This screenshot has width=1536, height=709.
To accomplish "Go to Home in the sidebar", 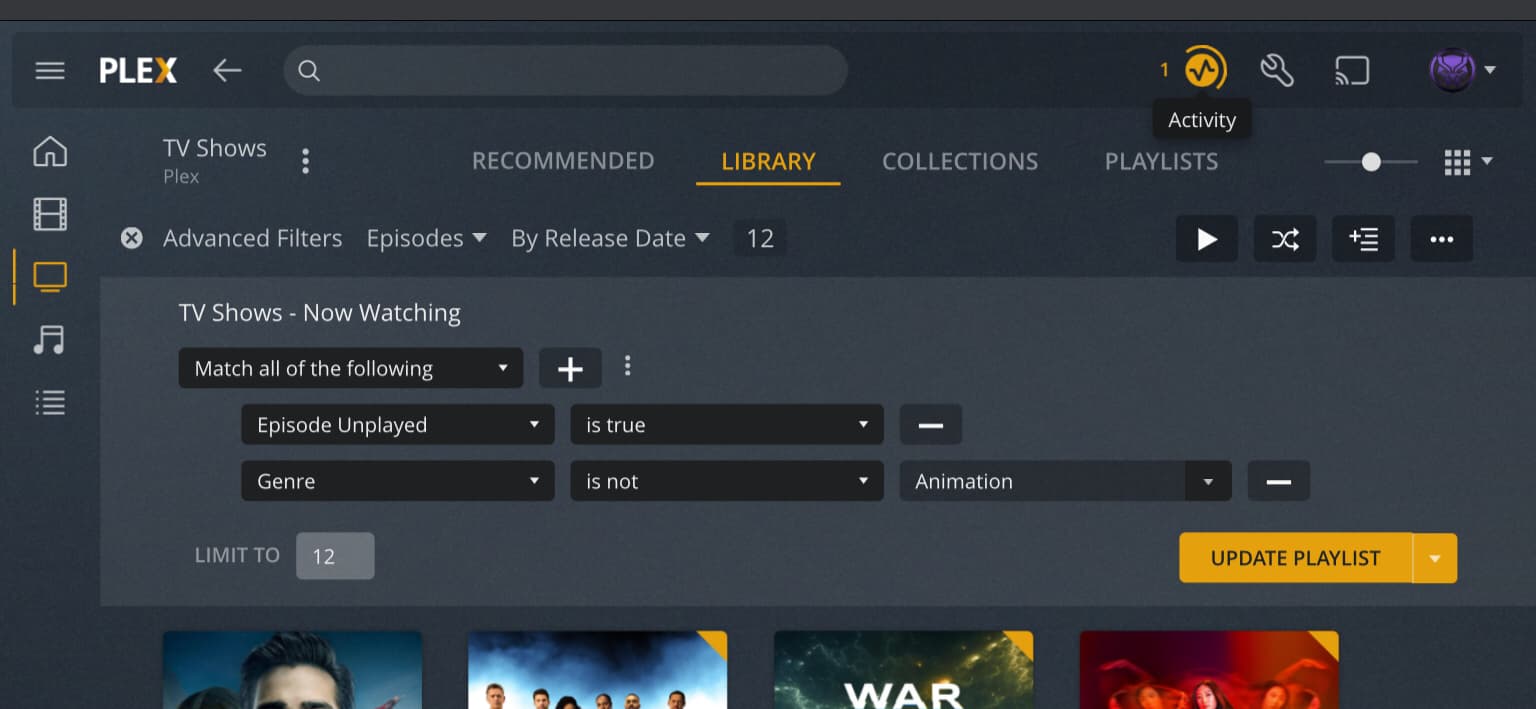I will click(x=50, y=151).
